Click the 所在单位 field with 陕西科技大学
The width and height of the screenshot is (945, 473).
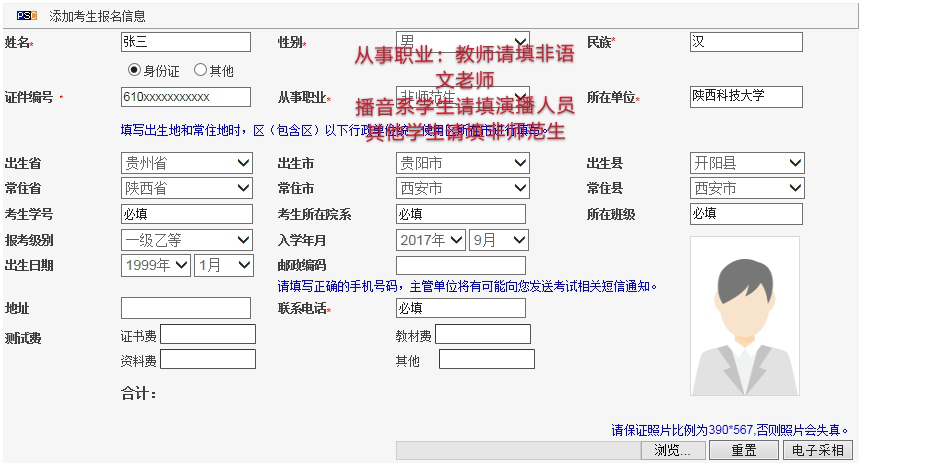[x=746, y=97]
